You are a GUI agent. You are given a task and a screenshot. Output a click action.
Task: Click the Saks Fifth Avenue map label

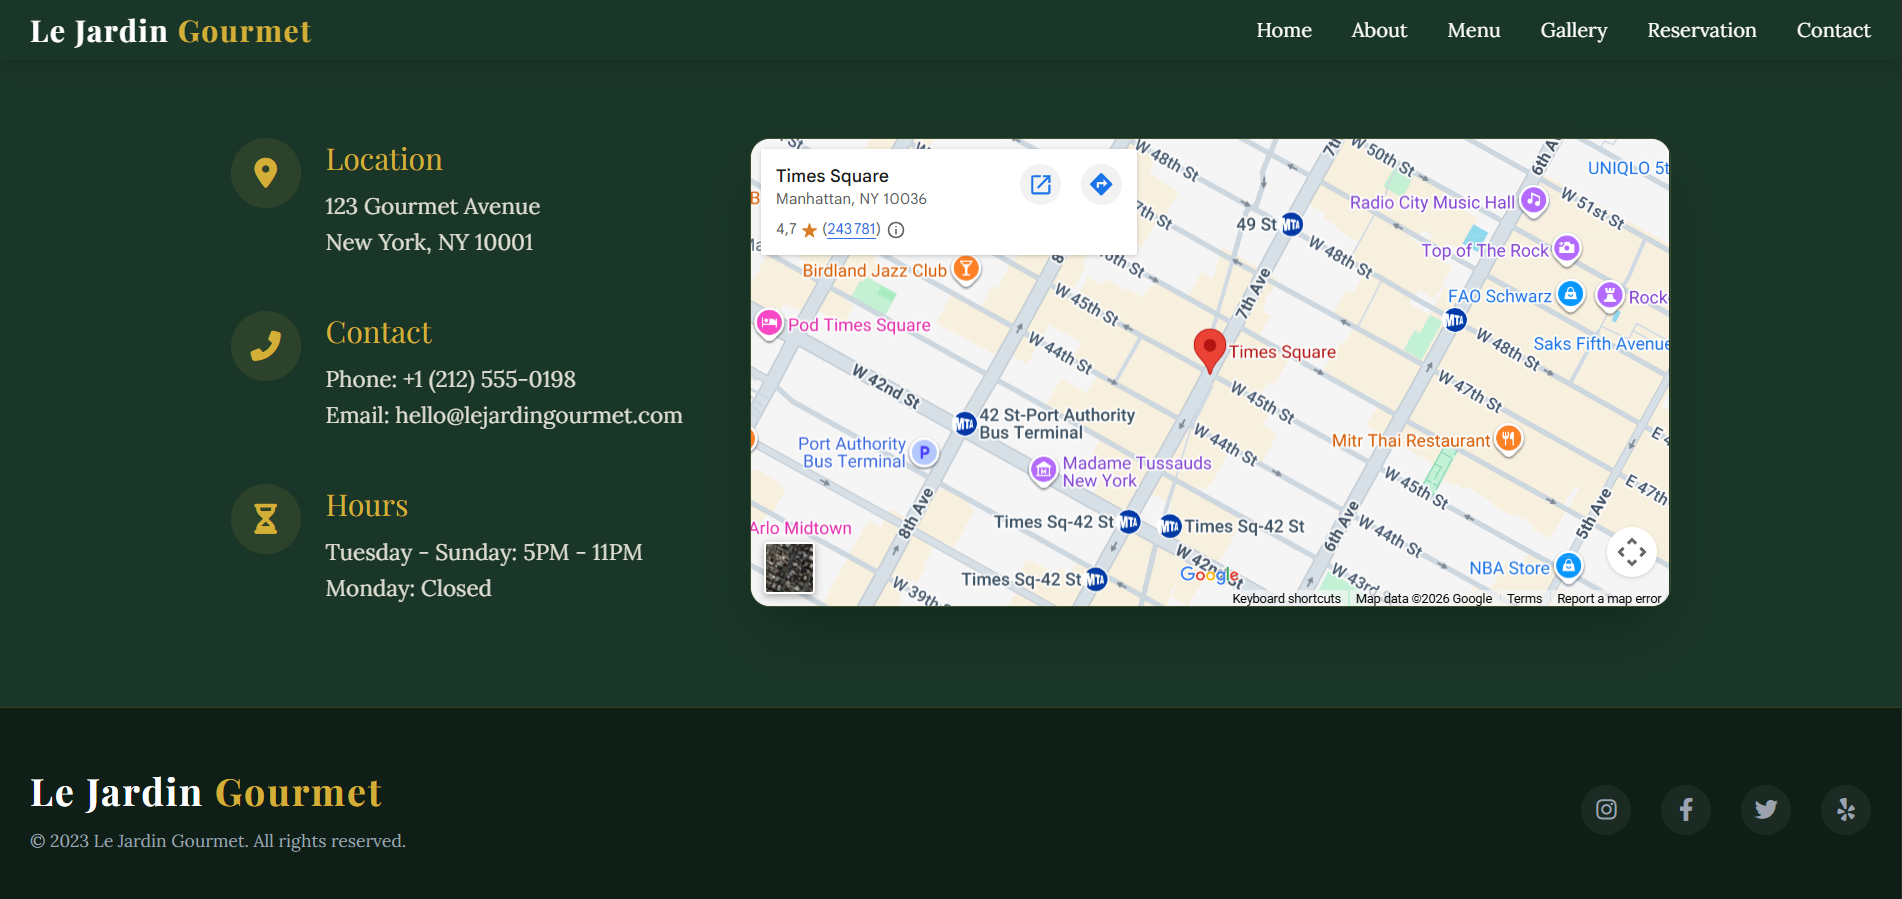(x=1601, y=343)
